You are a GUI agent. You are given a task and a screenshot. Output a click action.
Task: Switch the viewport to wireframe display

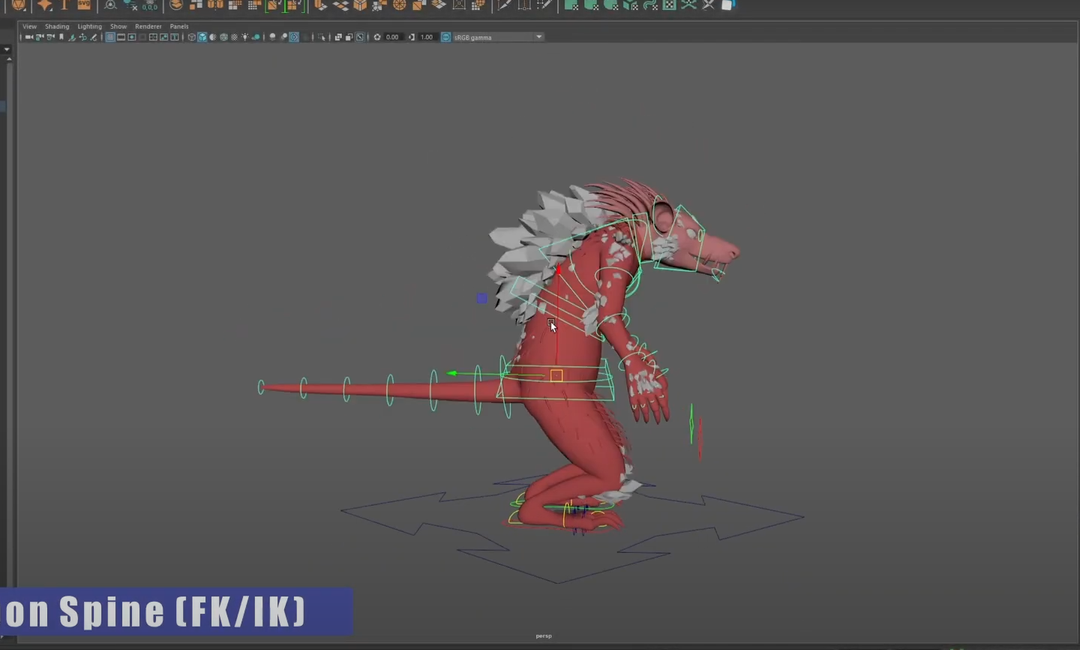click(191, 37)
